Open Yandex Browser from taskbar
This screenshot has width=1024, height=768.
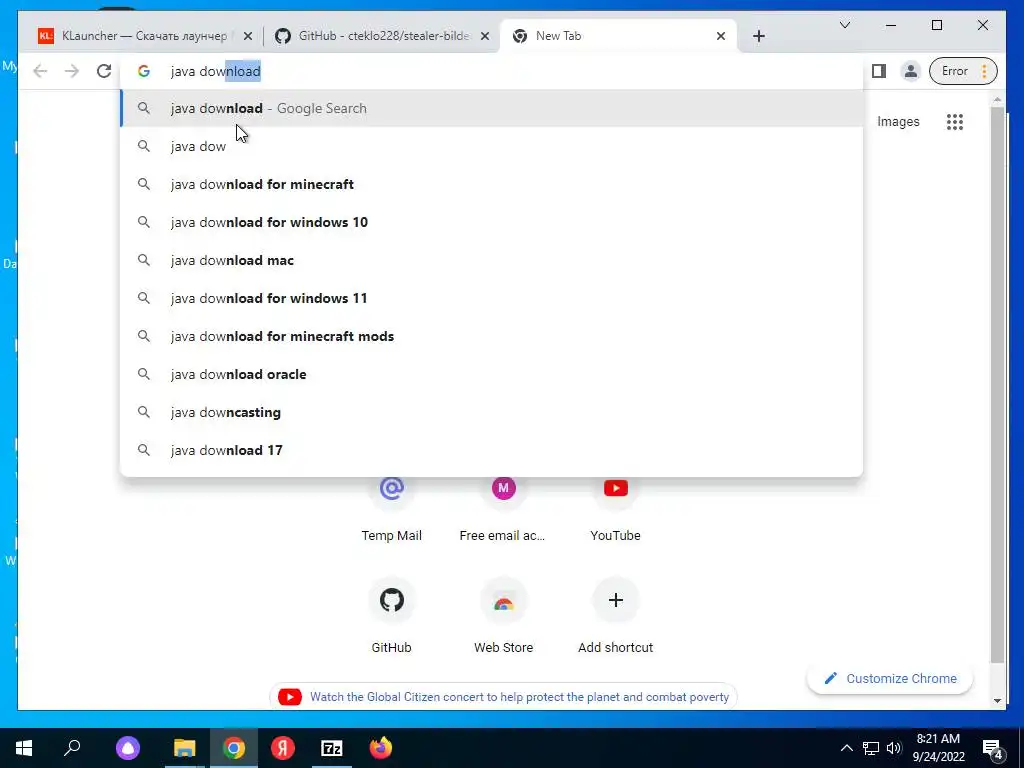[x=283, y=748]
